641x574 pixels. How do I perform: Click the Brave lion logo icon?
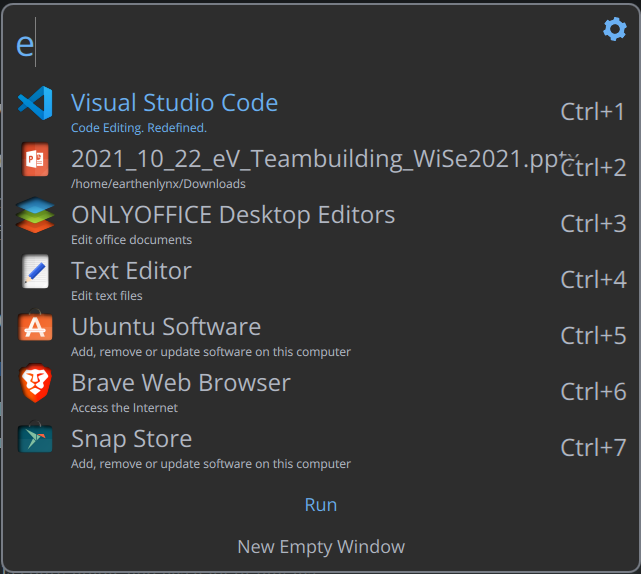35,383
